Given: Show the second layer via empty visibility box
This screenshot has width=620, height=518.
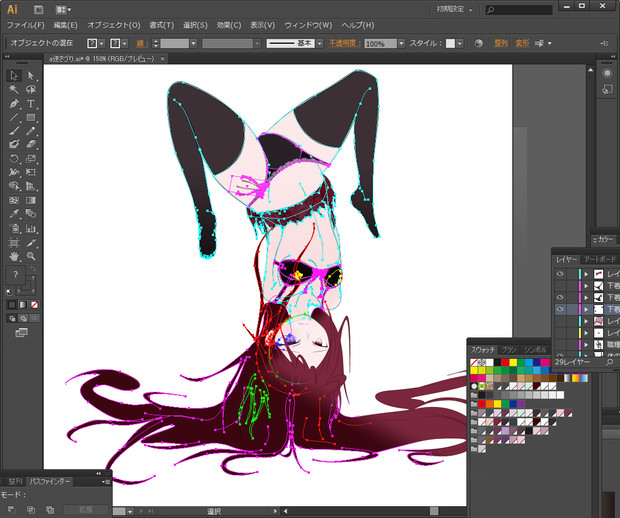Looking at the screenshot, I should tap(560, 285).
